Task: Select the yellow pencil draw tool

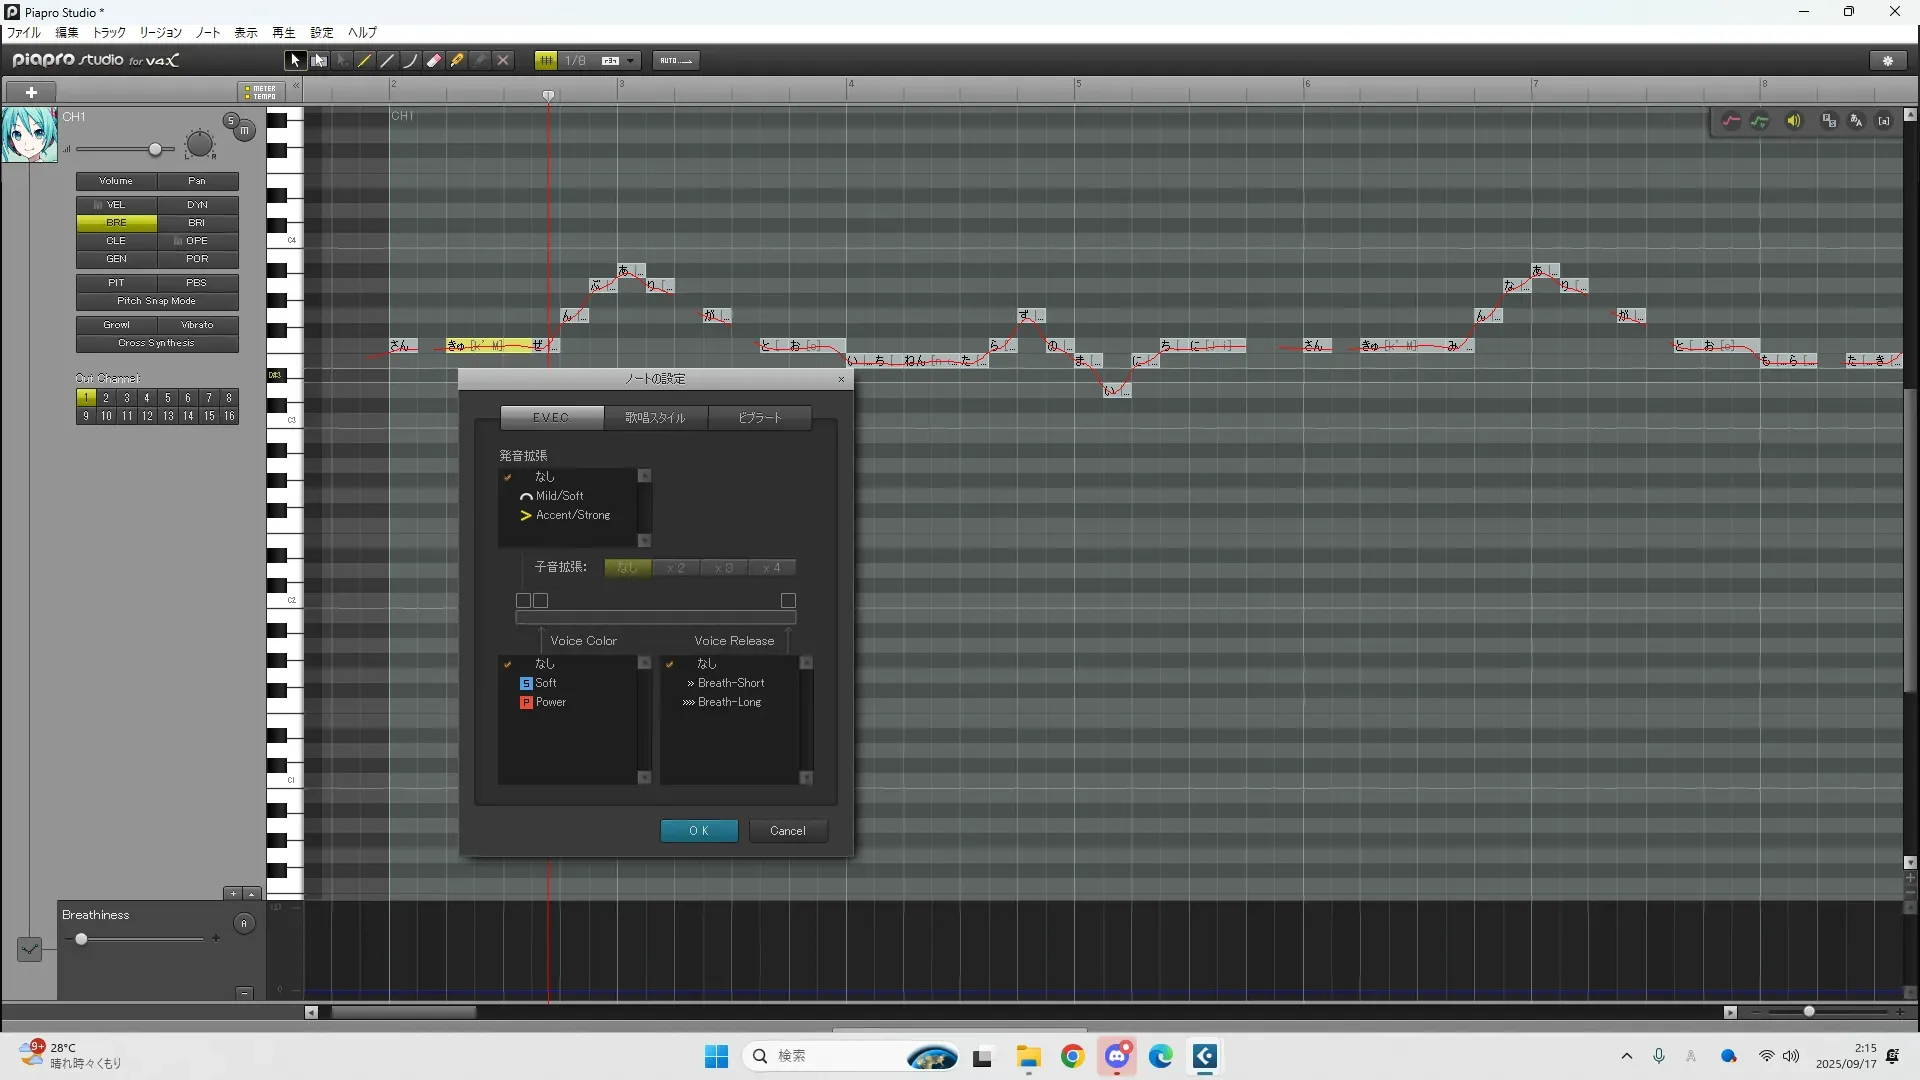Action: [x=365, y=61]
